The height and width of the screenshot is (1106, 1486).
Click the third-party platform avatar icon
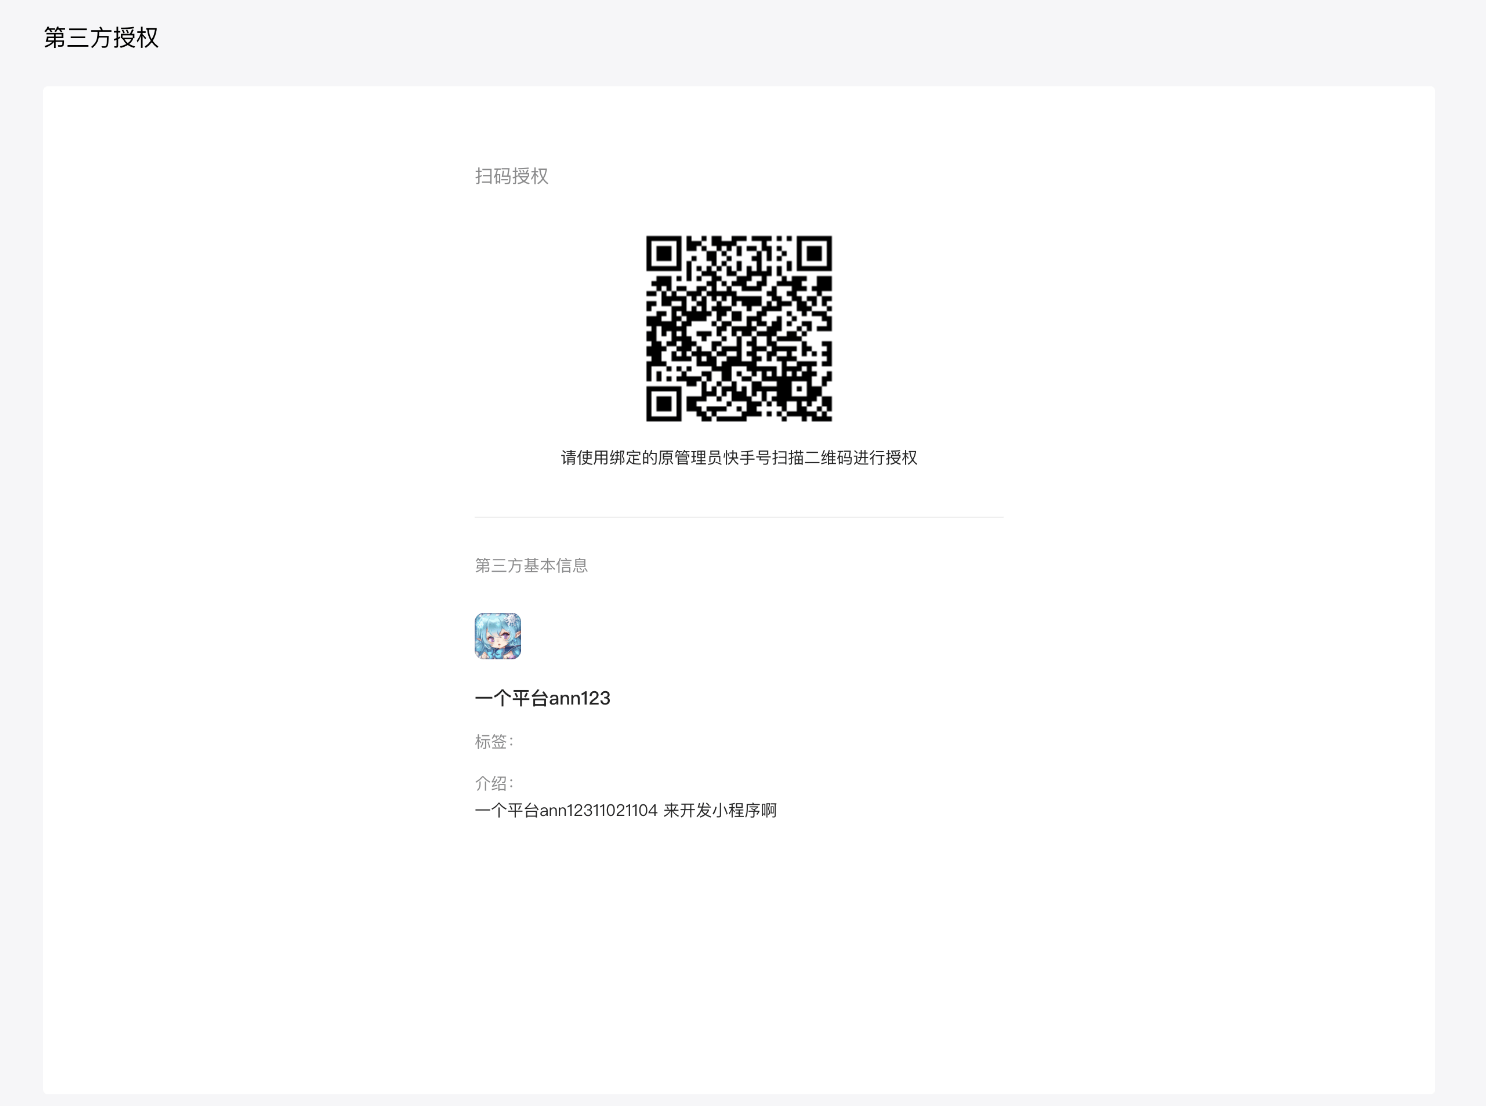(x=497, y=636)
